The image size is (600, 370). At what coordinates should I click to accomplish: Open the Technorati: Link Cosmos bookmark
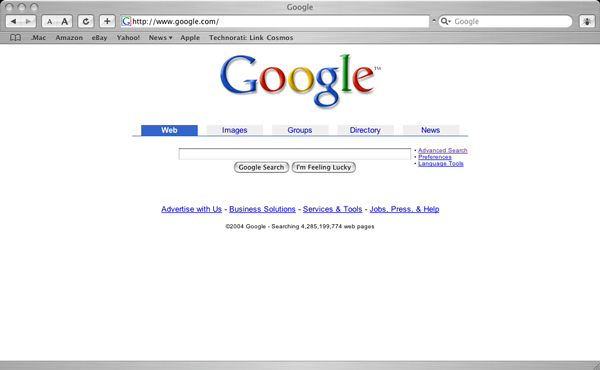(251, 37)
